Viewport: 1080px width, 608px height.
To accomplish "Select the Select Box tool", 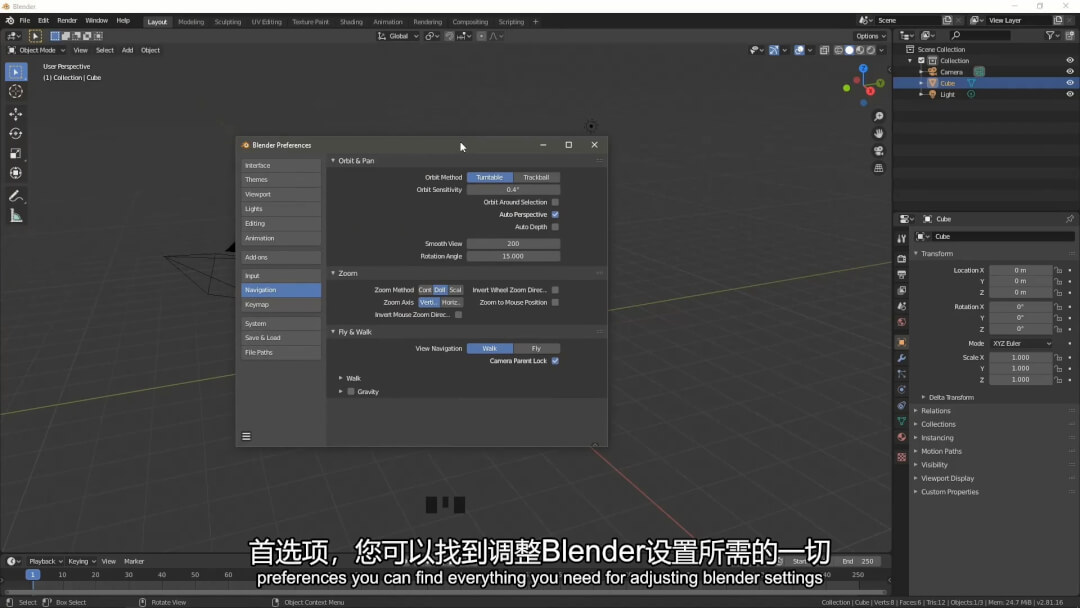I will click(x=16, y=72).
